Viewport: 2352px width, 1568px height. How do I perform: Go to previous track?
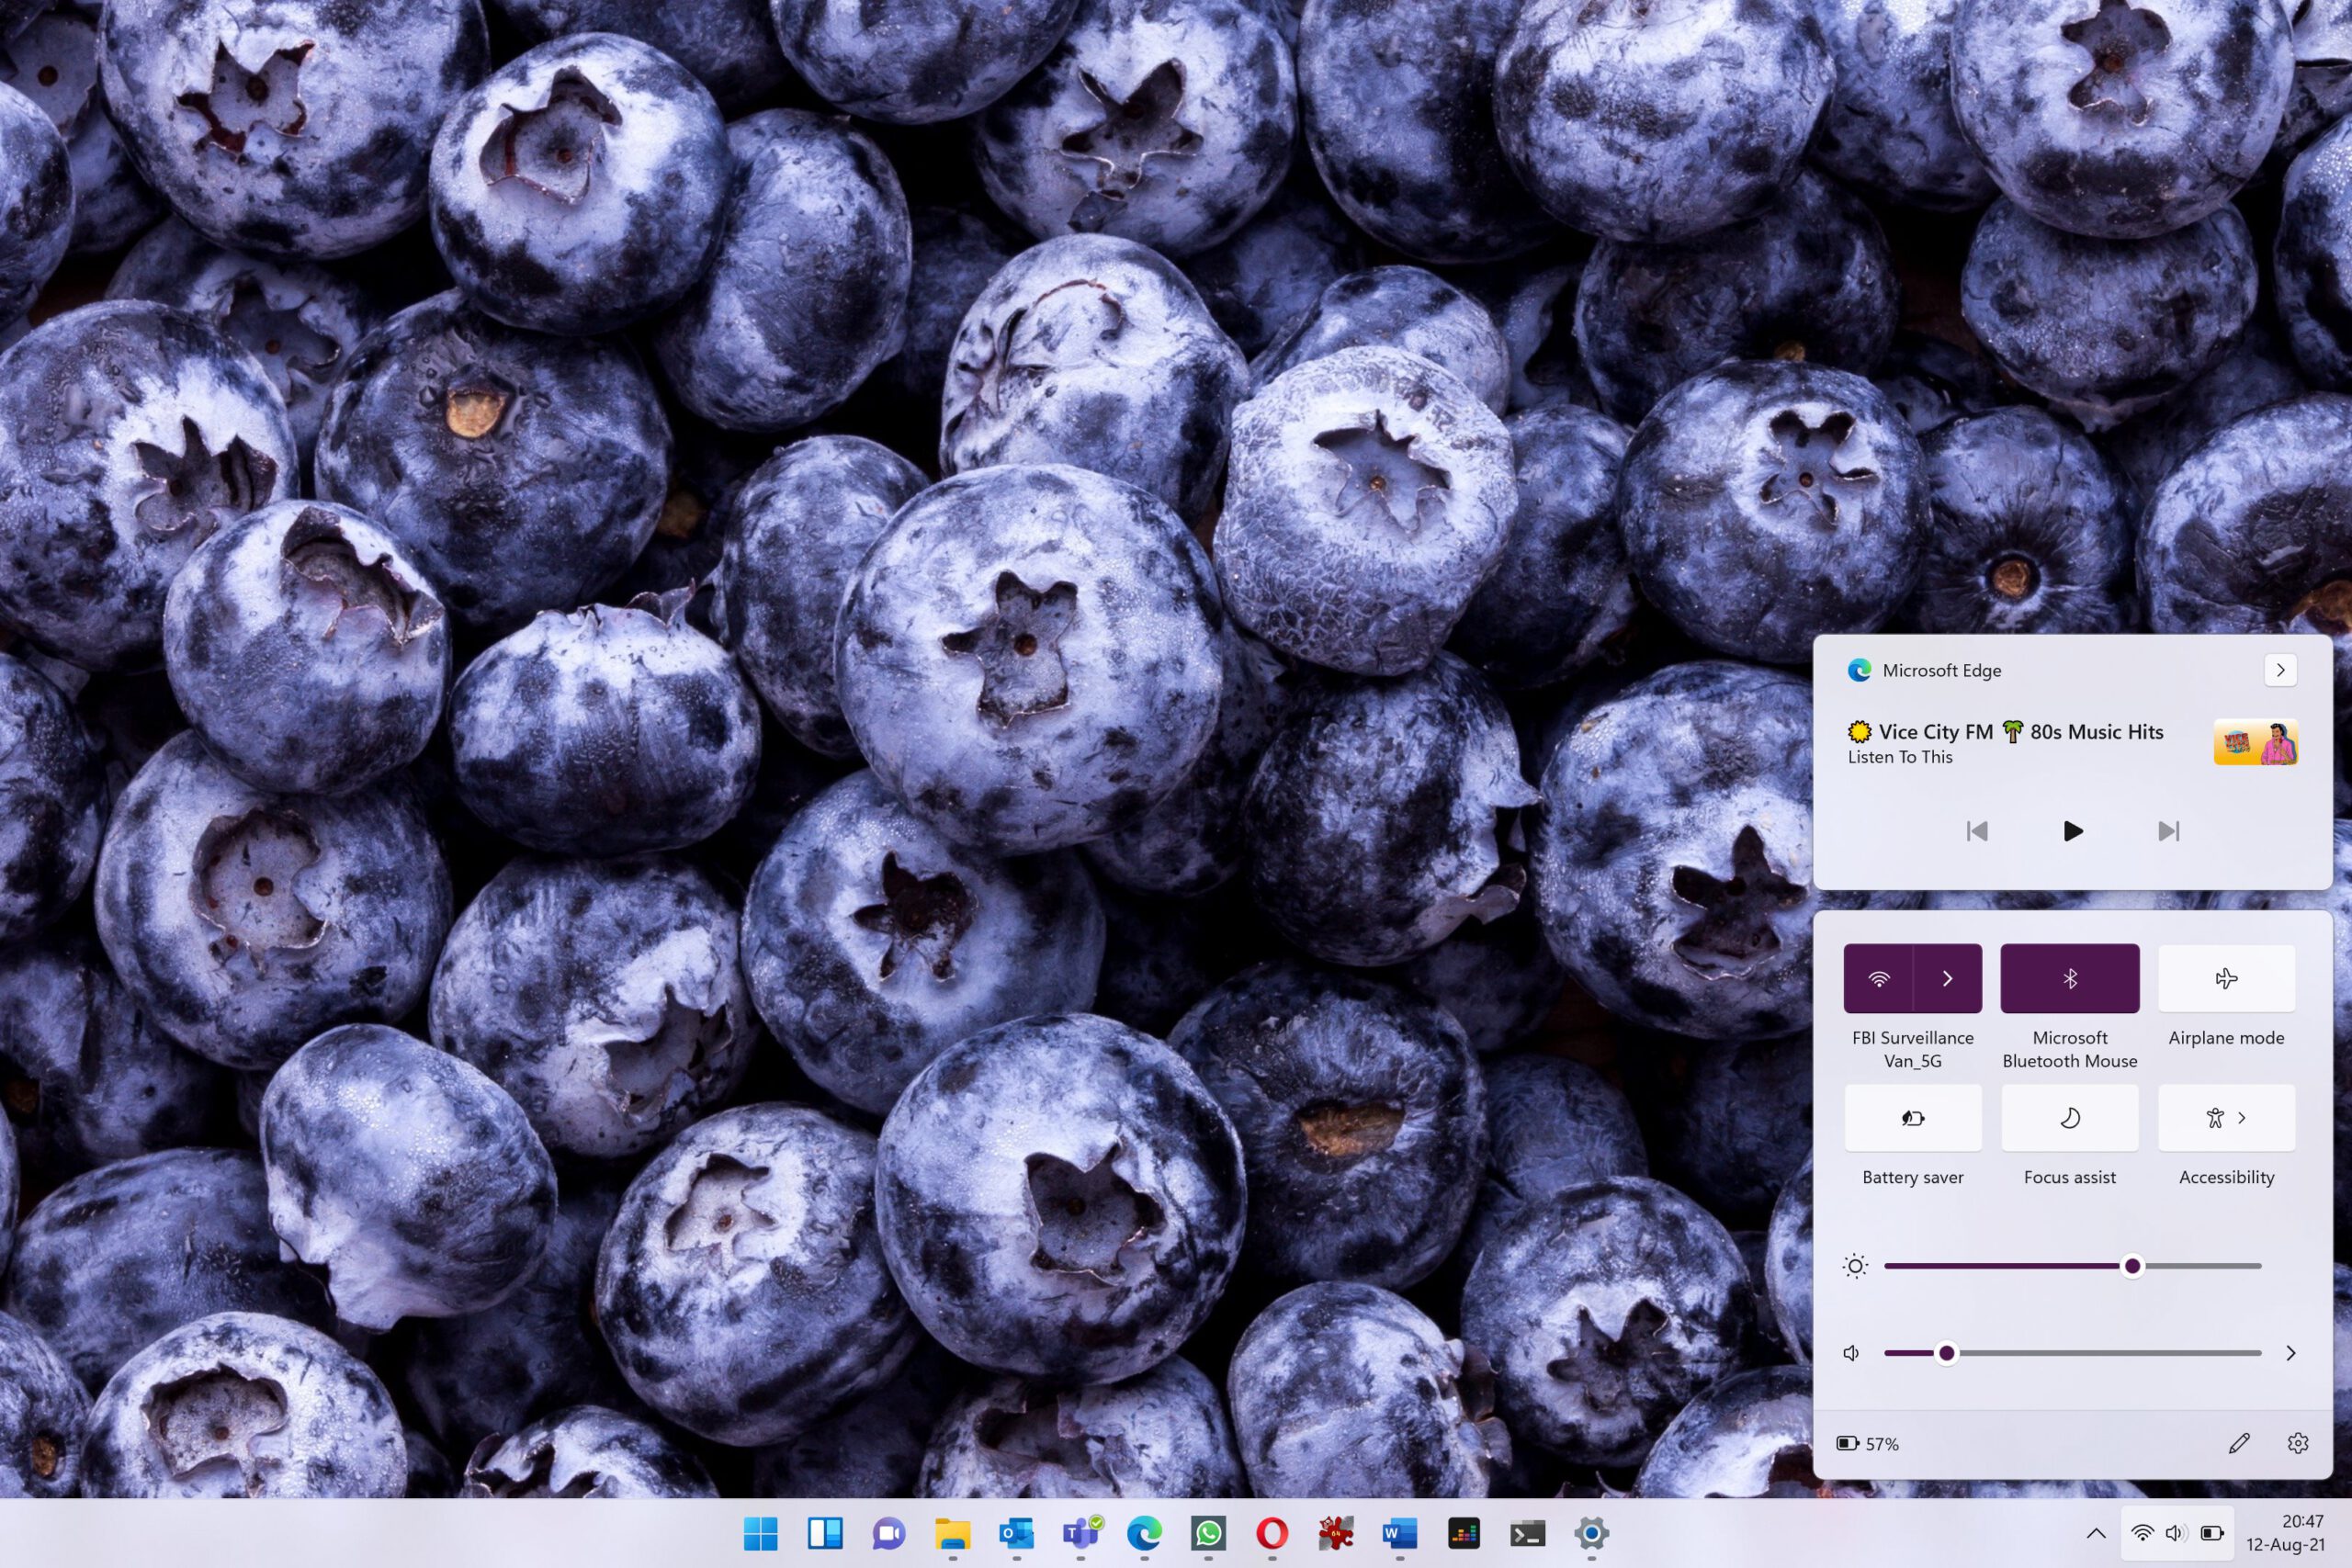[1977, 831]
